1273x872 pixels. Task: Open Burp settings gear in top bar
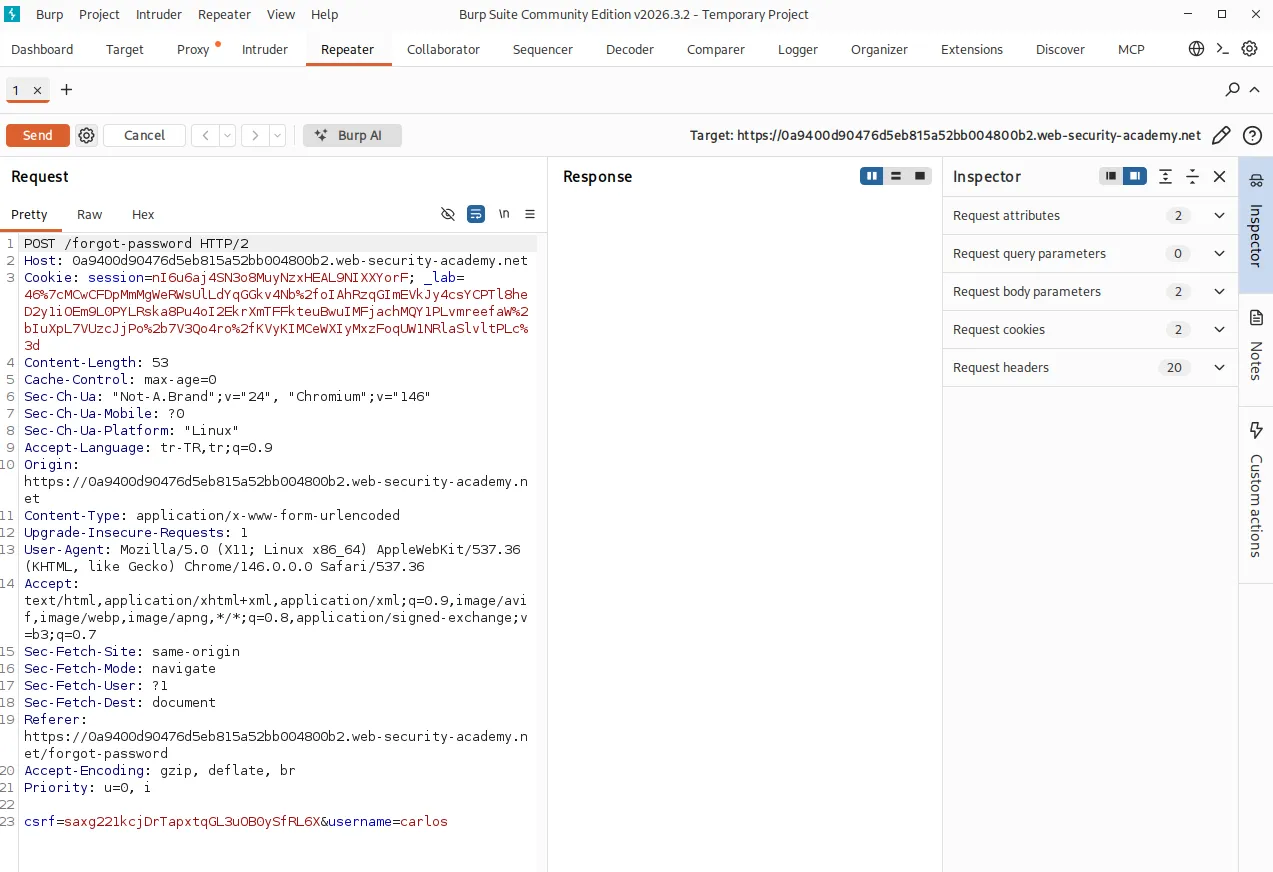click(x=1249, y=49)
